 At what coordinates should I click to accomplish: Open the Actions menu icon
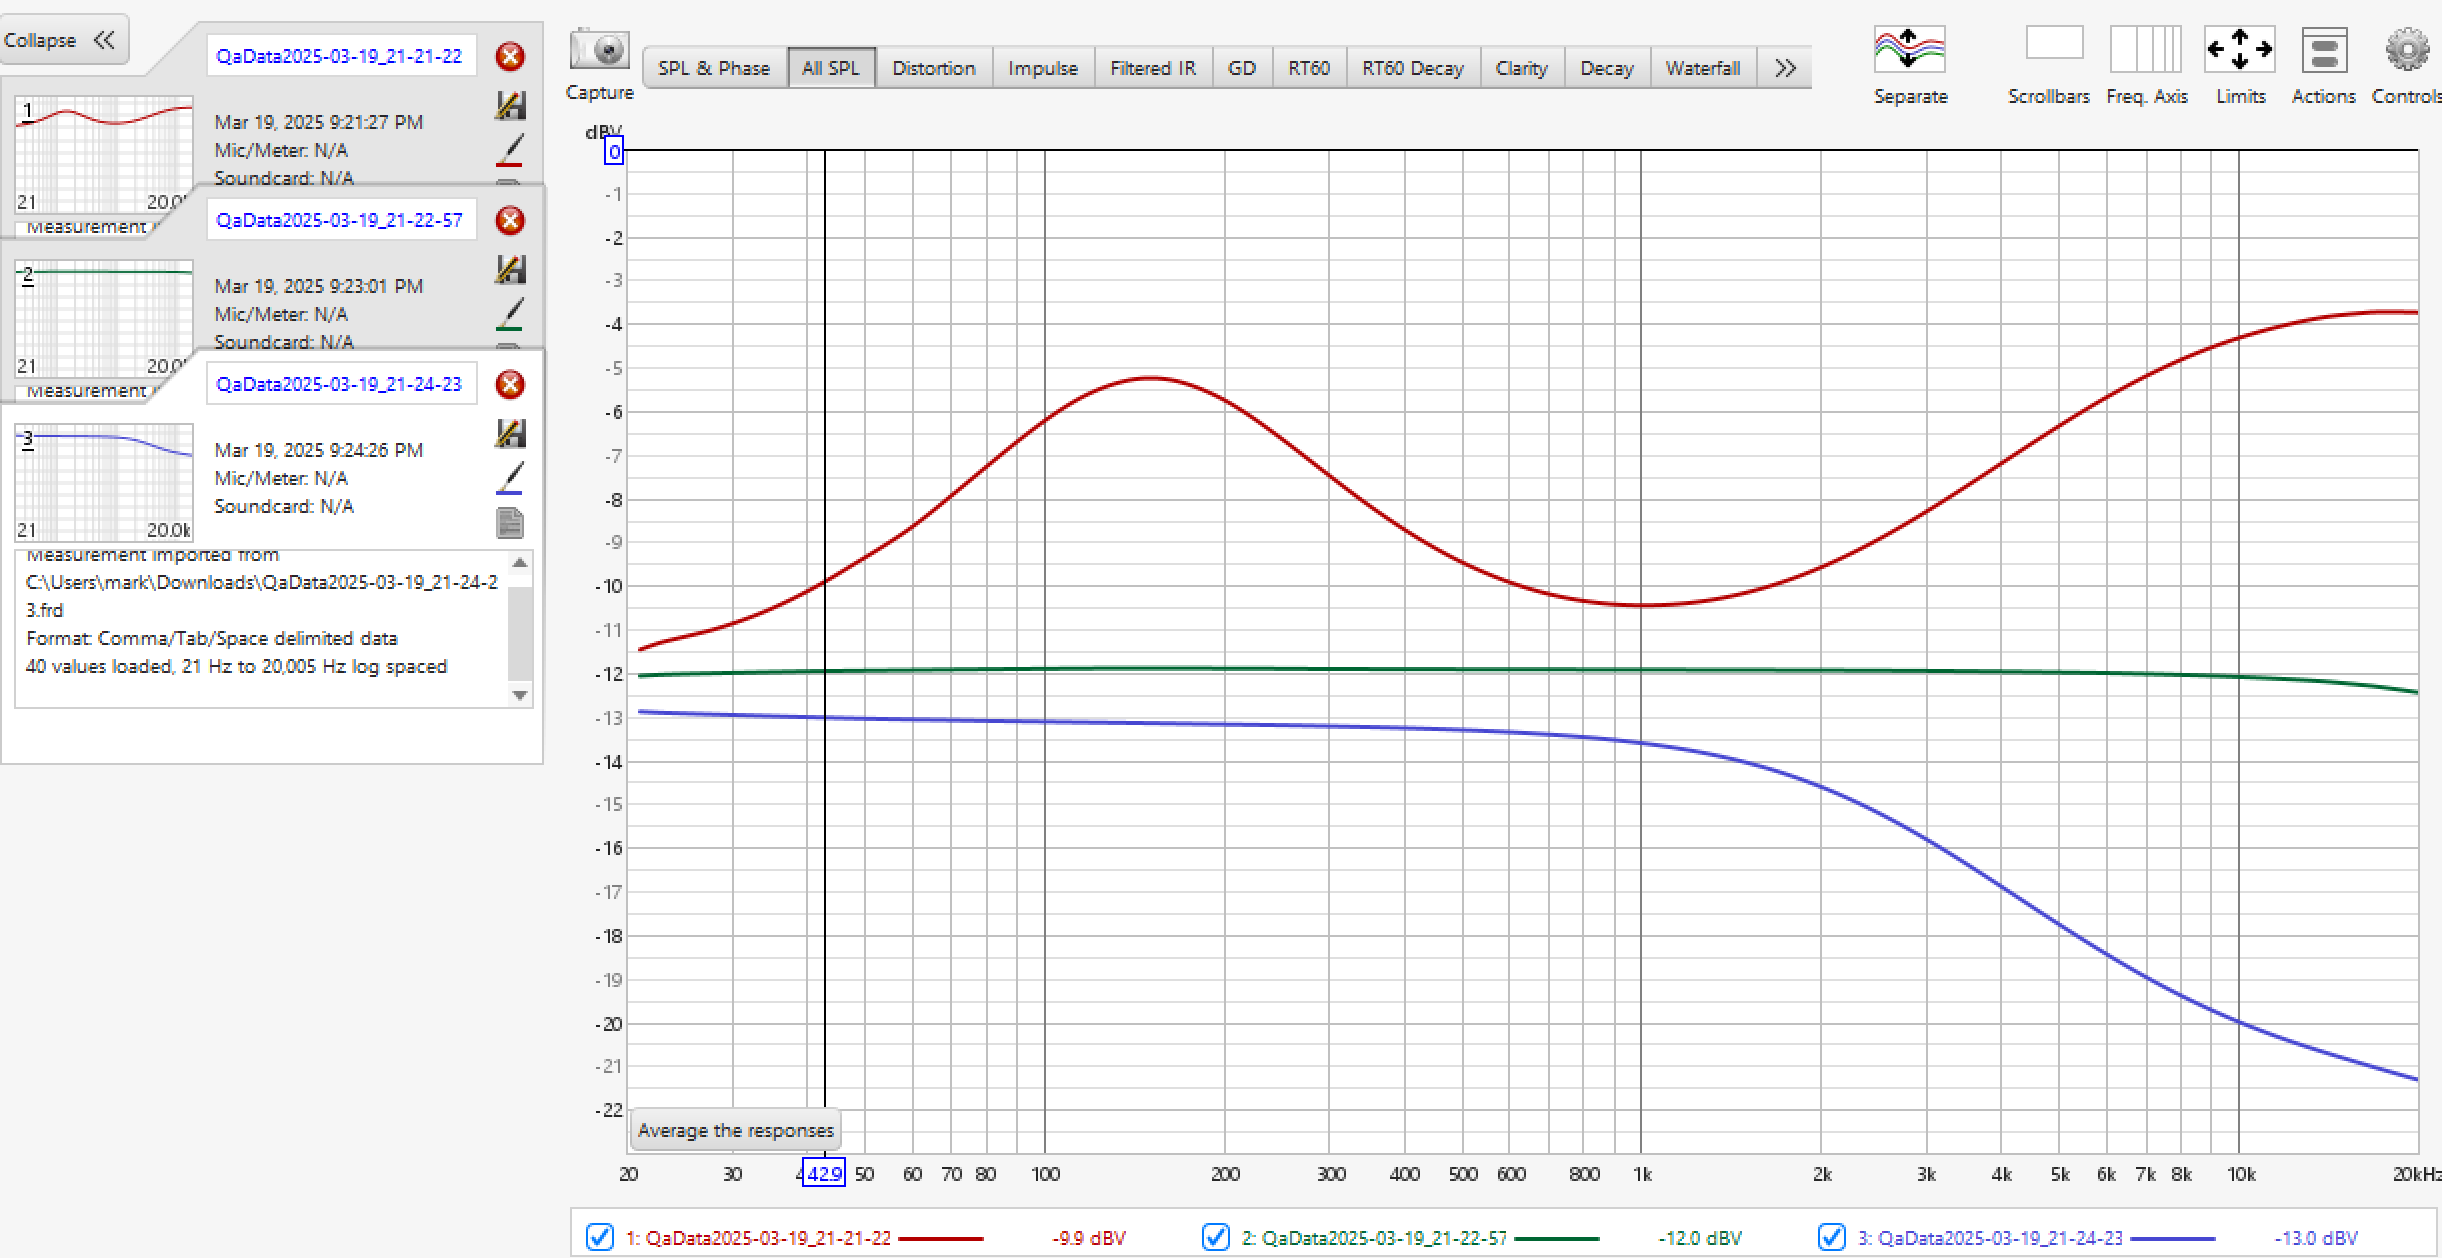2324,49
